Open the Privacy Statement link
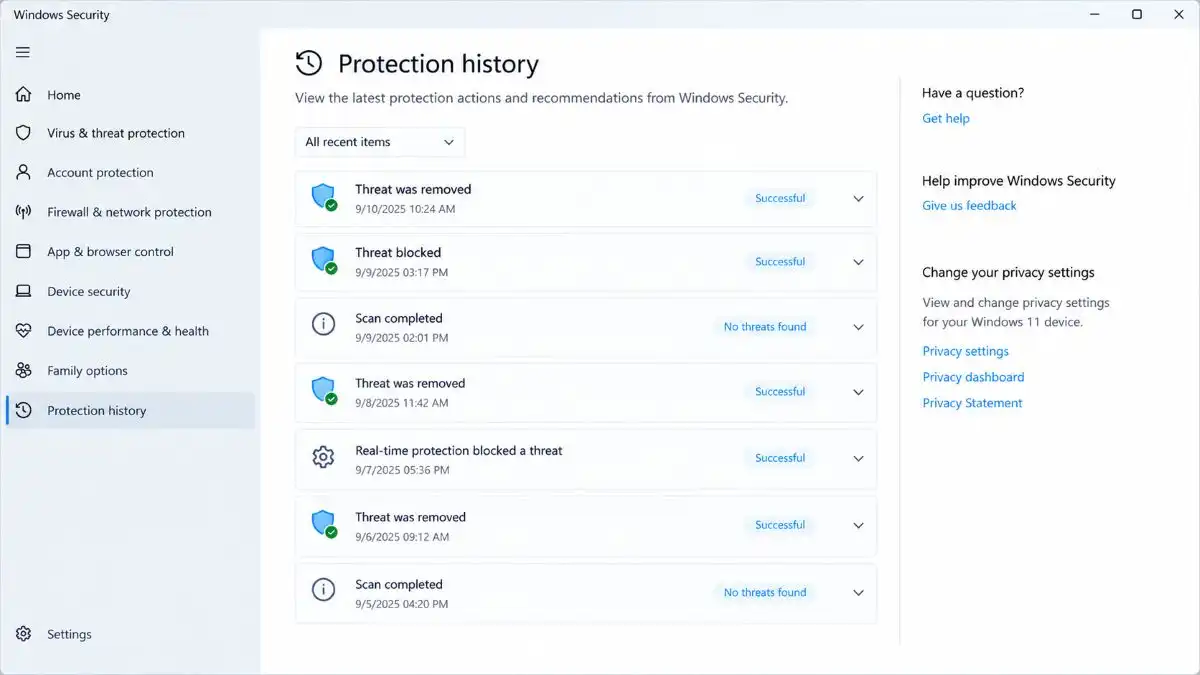1200x675 pixels. pyautogui.click(x=972, y=403)
